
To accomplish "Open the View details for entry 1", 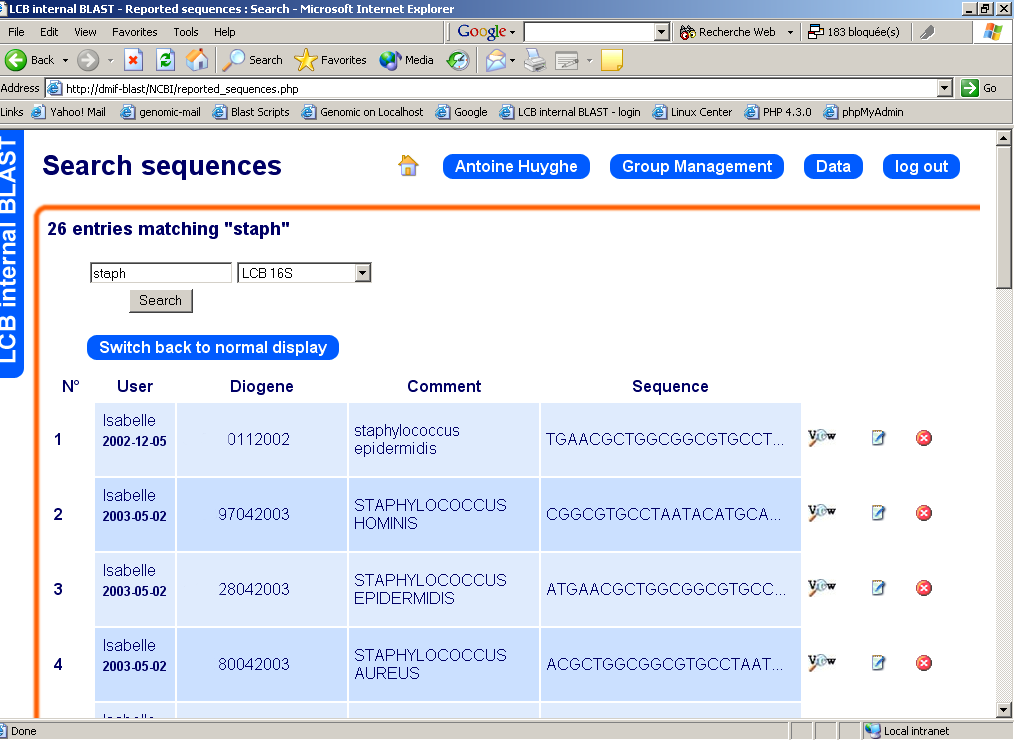I will tap(820, 438).
